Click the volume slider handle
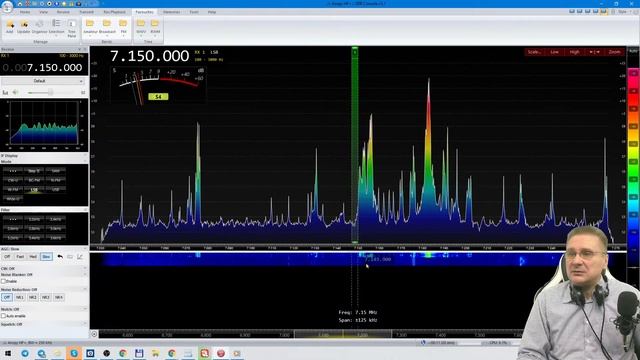This screenshot has height=360, width=640. click(x=51, y=93)
